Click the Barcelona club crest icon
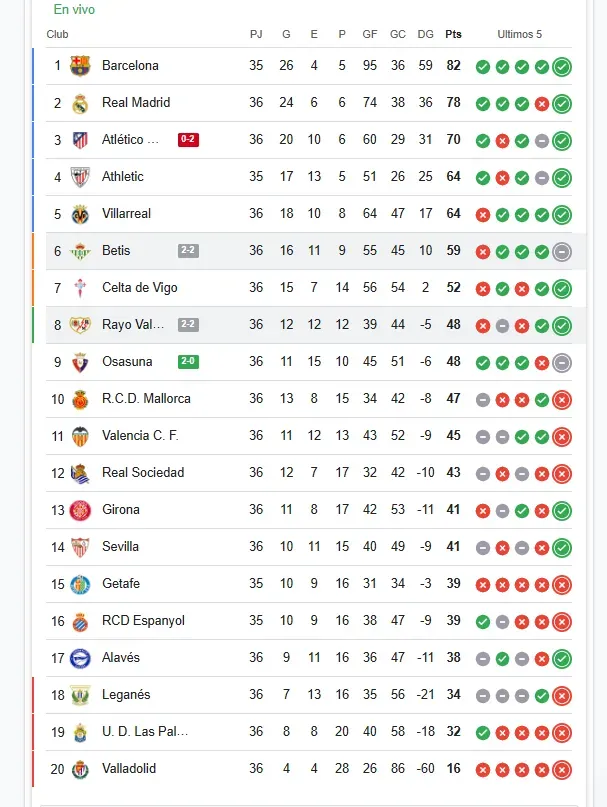Viewport: 607px width, 807px height. pyautogui.click(x=80, y=66)
